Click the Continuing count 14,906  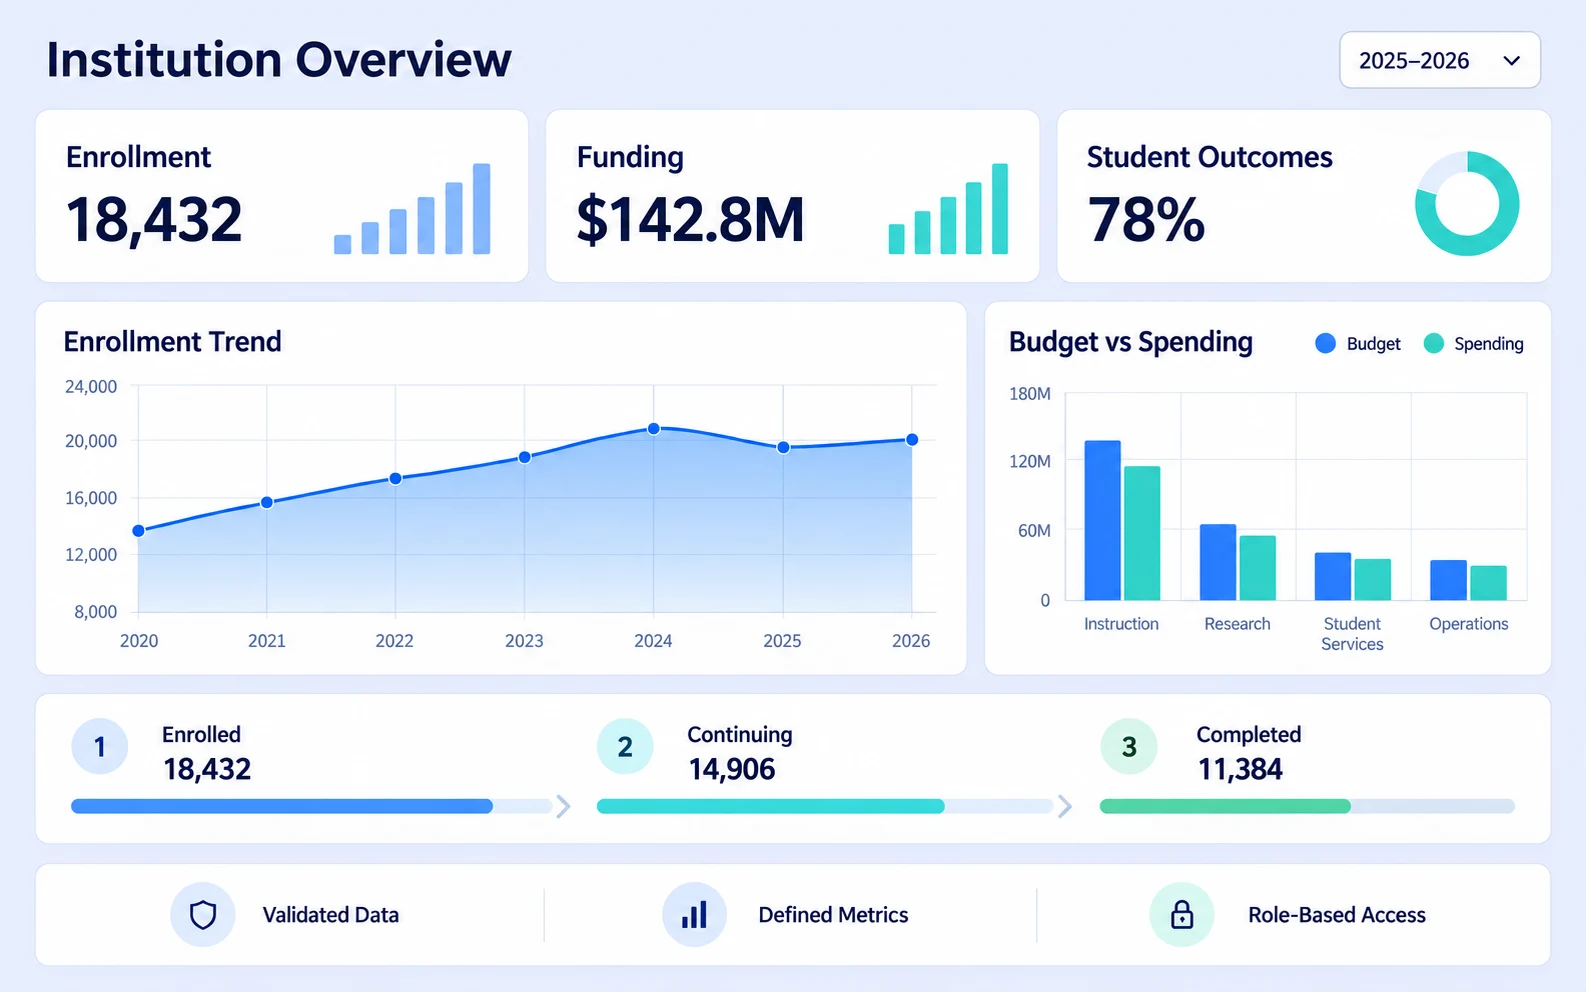pyautogui.click(x=732, y=769)
